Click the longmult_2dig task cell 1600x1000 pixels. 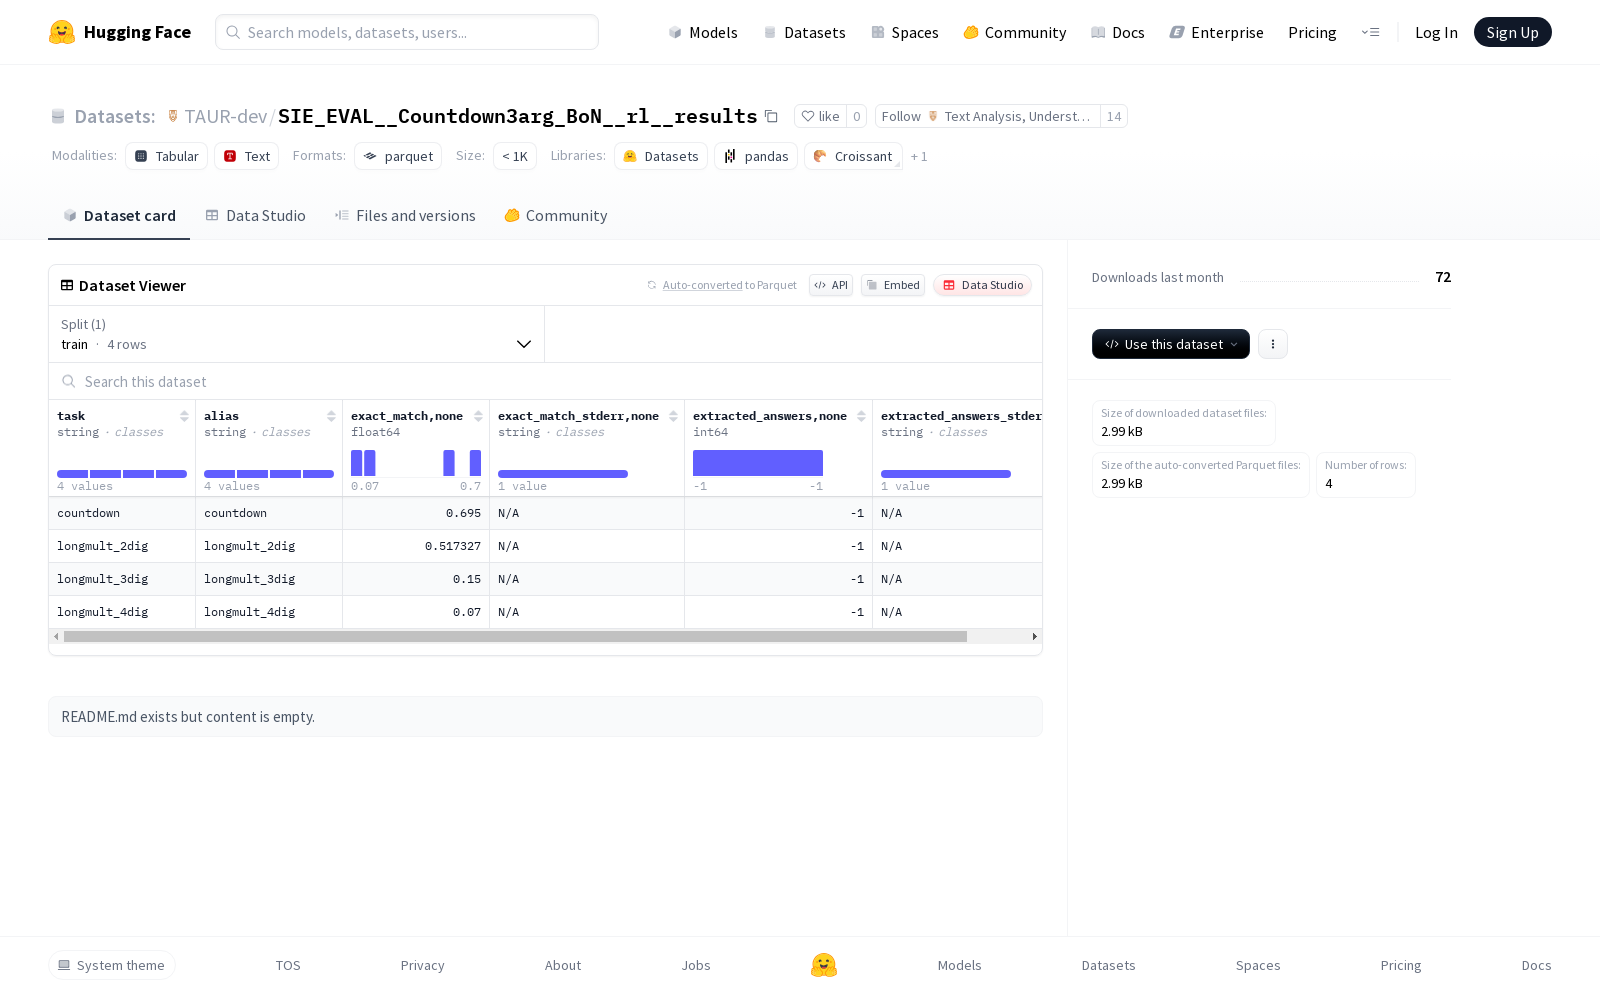point(122,546)
